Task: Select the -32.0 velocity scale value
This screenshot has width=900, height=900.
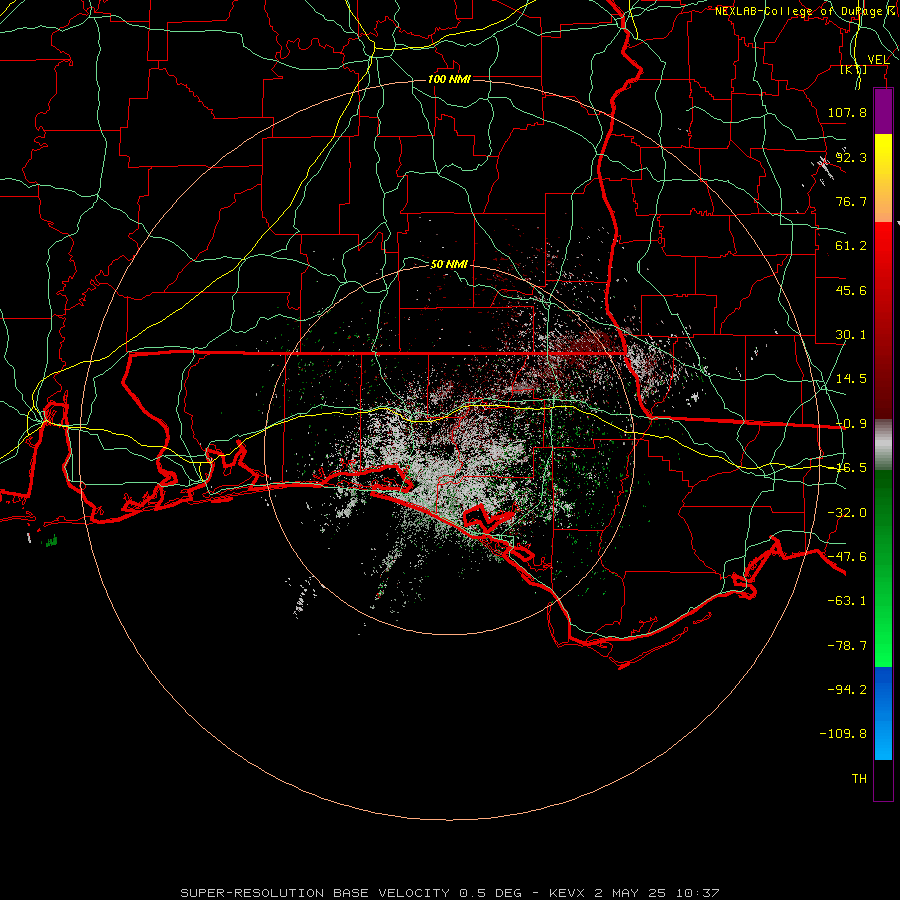Action: point(847,513)
